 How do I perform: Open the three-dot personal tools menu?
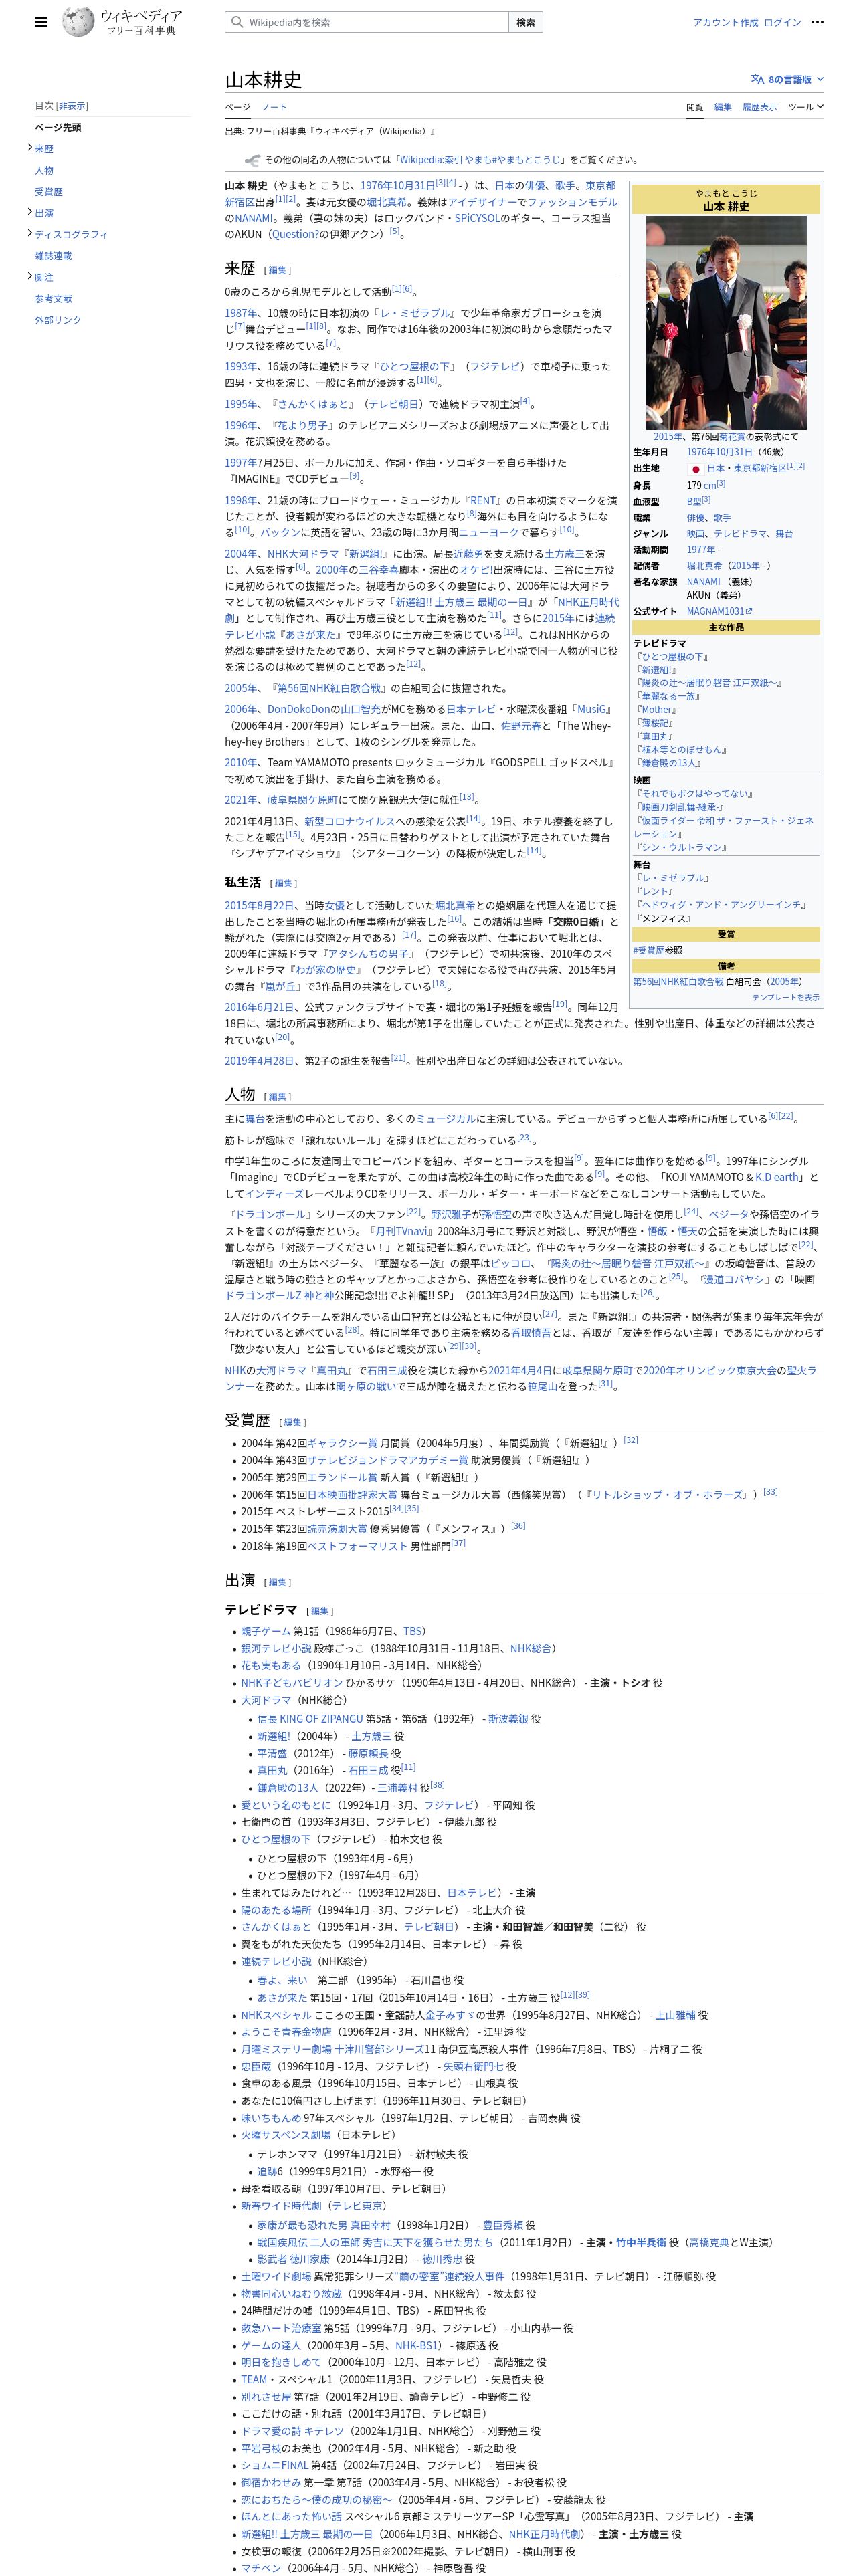(817, 22)
